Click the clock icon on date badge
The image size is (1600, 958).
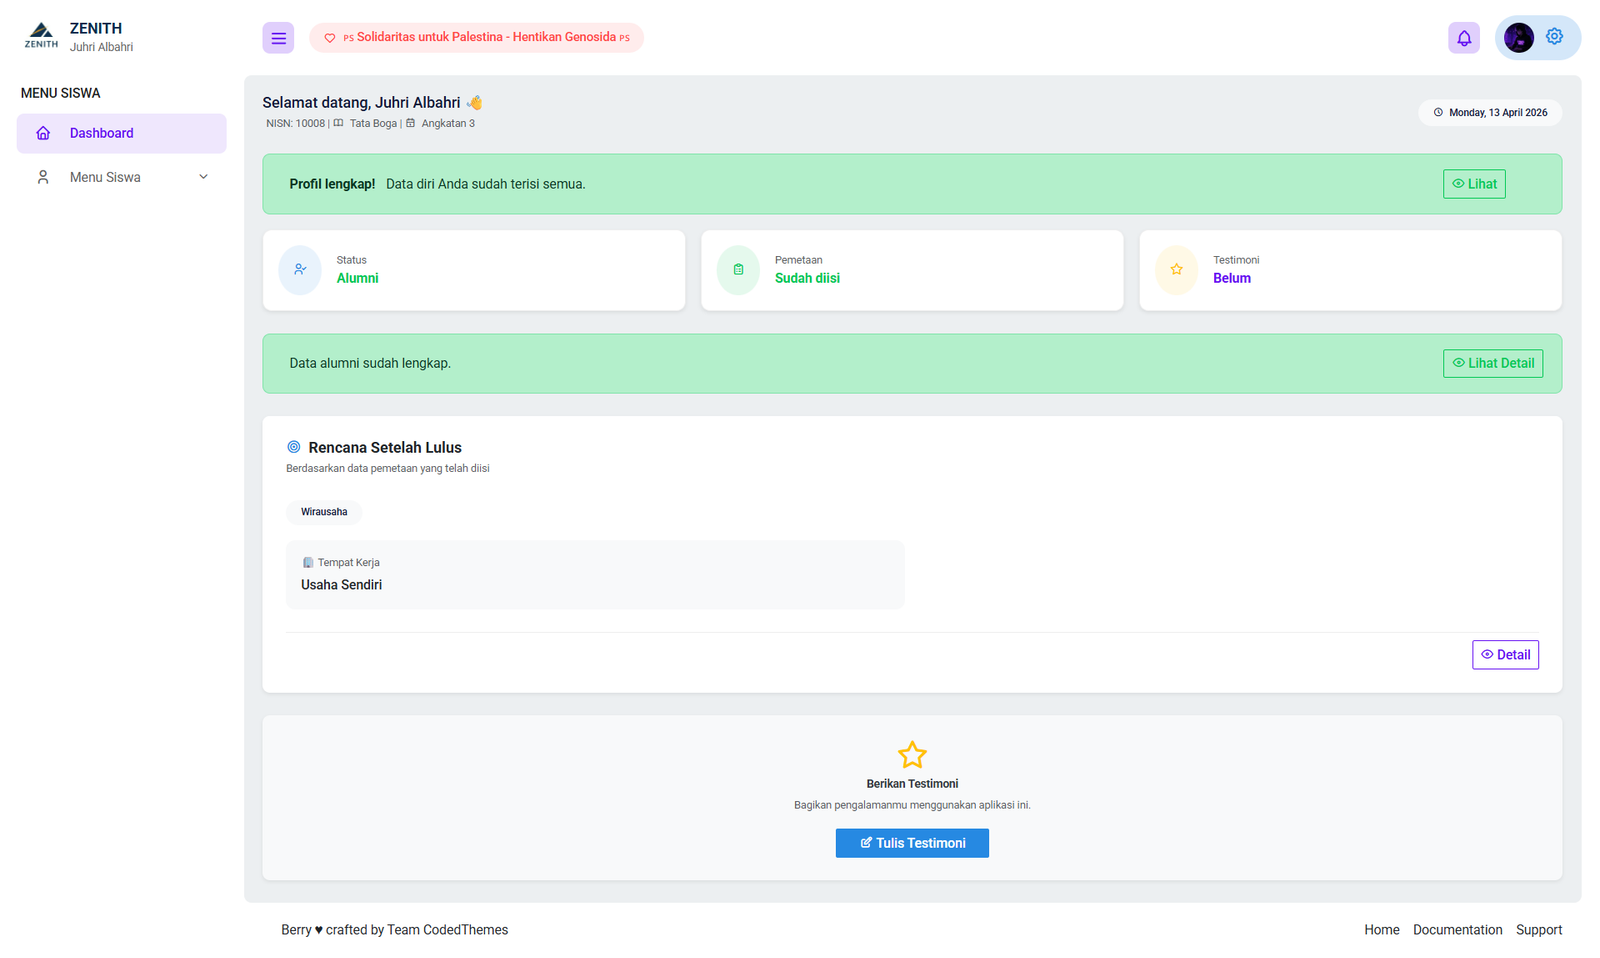1438,113
